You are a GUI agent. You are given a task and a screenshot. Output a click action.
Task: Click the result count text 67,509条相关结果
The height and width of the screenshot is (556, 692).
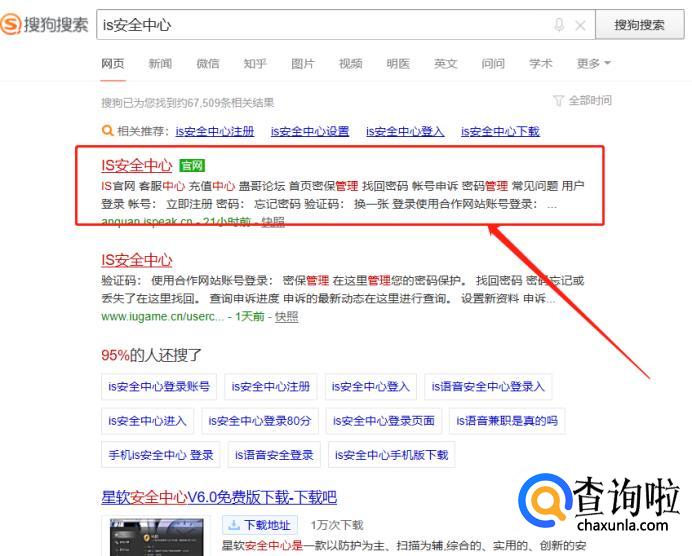pos(230,103)
